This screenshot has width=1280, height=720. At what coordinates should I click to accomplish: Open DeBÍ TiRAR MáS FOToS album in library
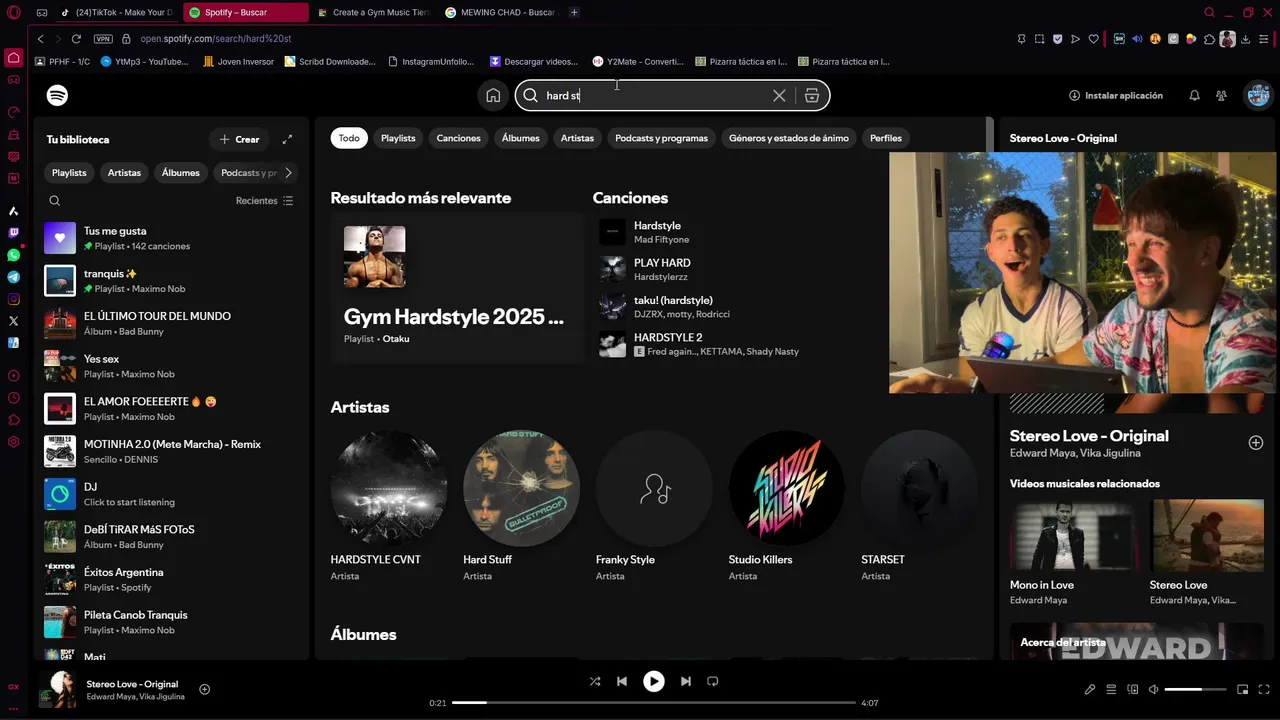[x=172, y=537]
